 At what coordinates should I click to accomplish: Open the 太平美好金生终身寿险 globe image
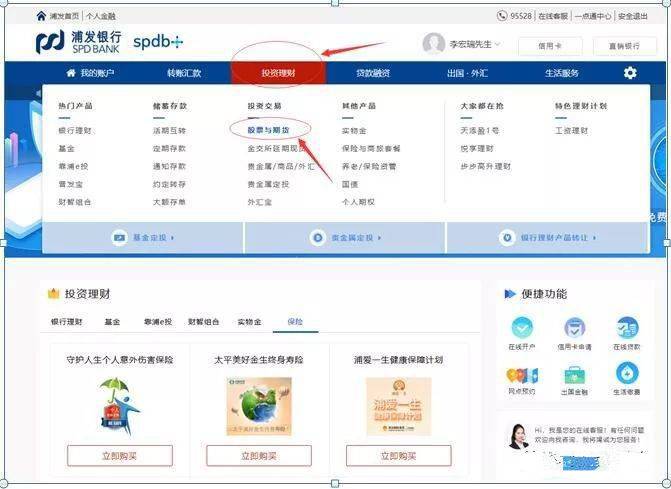259,406
